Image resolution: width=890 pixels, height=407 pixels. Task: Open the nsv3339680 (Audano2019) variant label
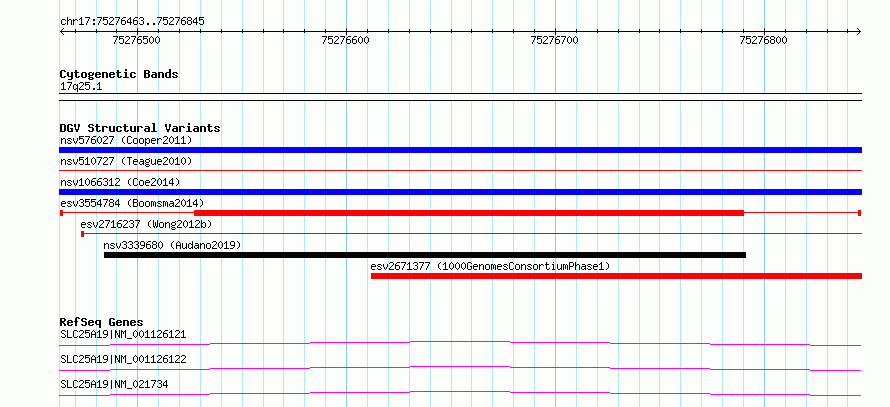tap(173, 245)
